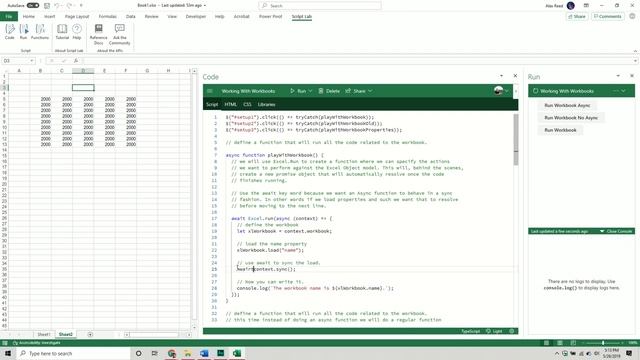This screenshot has width=640, height=360.
Task: Click the Cortana circle on taskbar
Action: point(138,353)
